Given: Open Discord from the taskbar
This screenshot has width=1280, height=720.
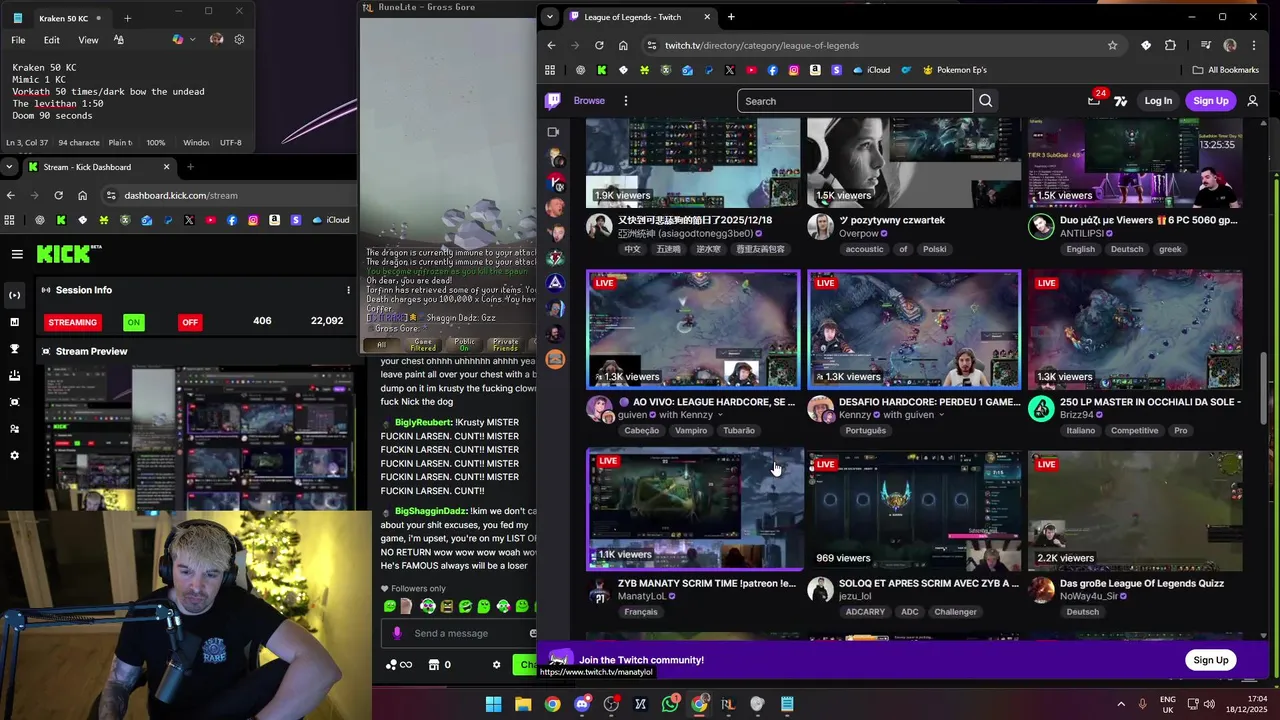Looking at the screenshot, I should click(582, 704).
